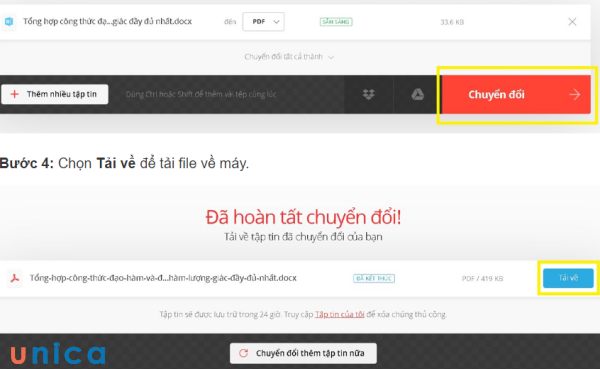600x369 pixels.
Task: Click the blue Tải về download button
Action: 568,278
